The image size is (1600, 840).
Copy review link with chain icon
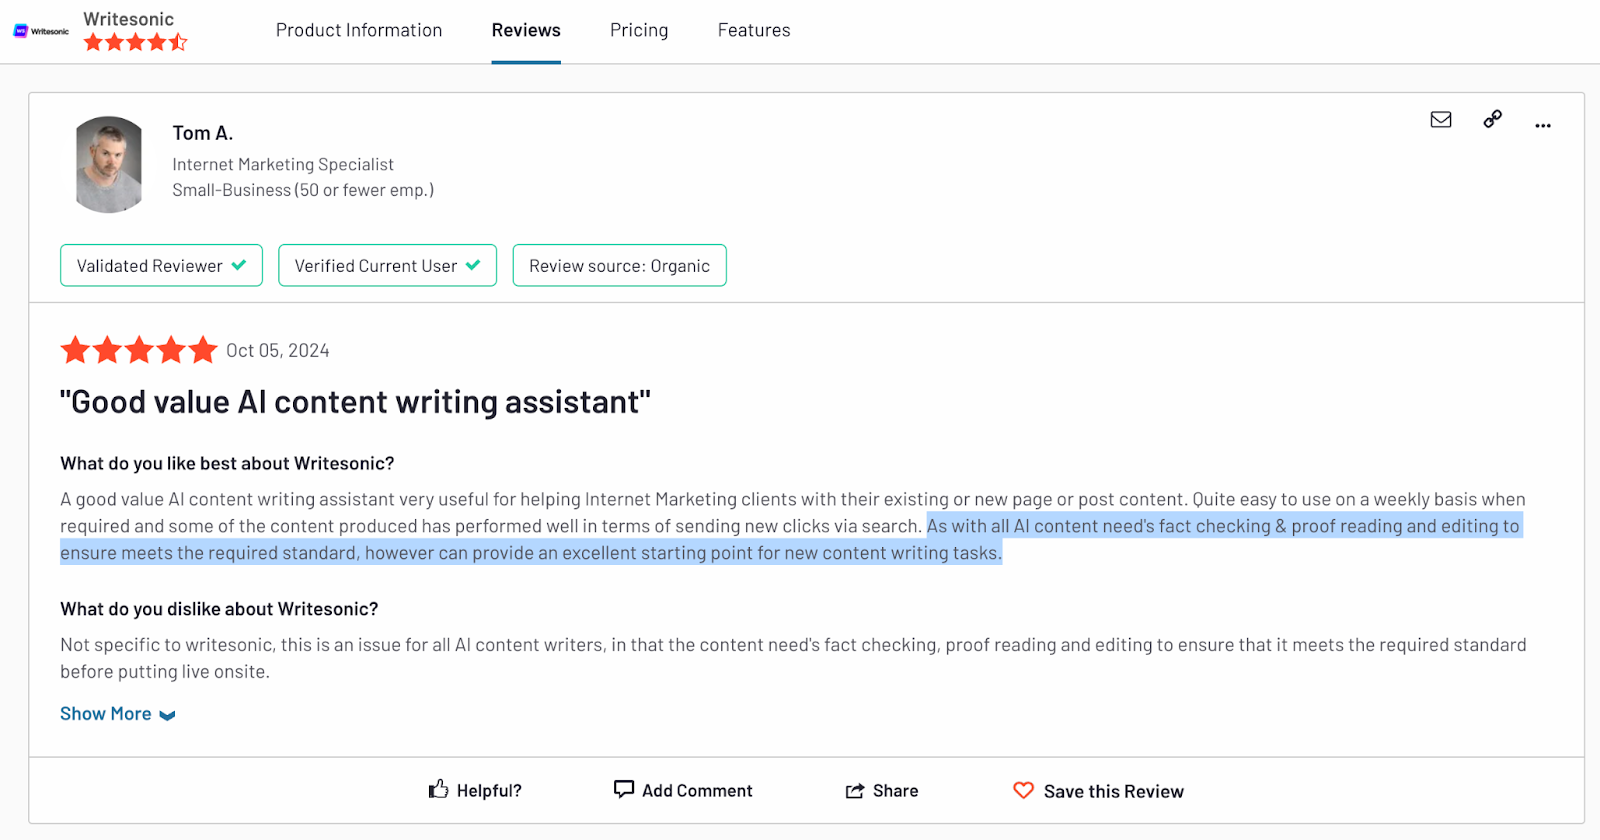(1493, 119)
